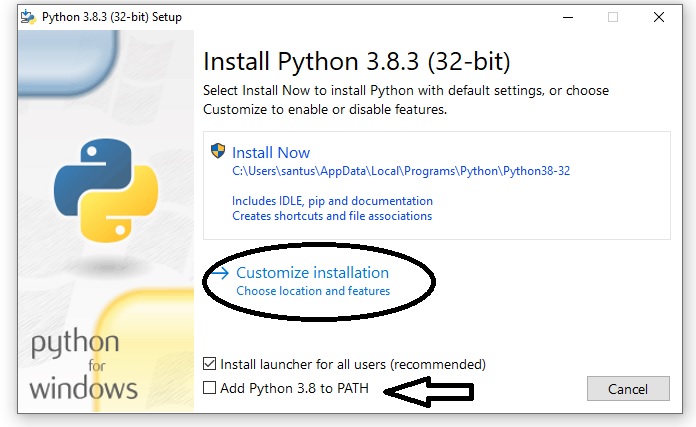Click the Python snake logo
The width and height of the screenshot is (696, 427).
tap(106, 190)
